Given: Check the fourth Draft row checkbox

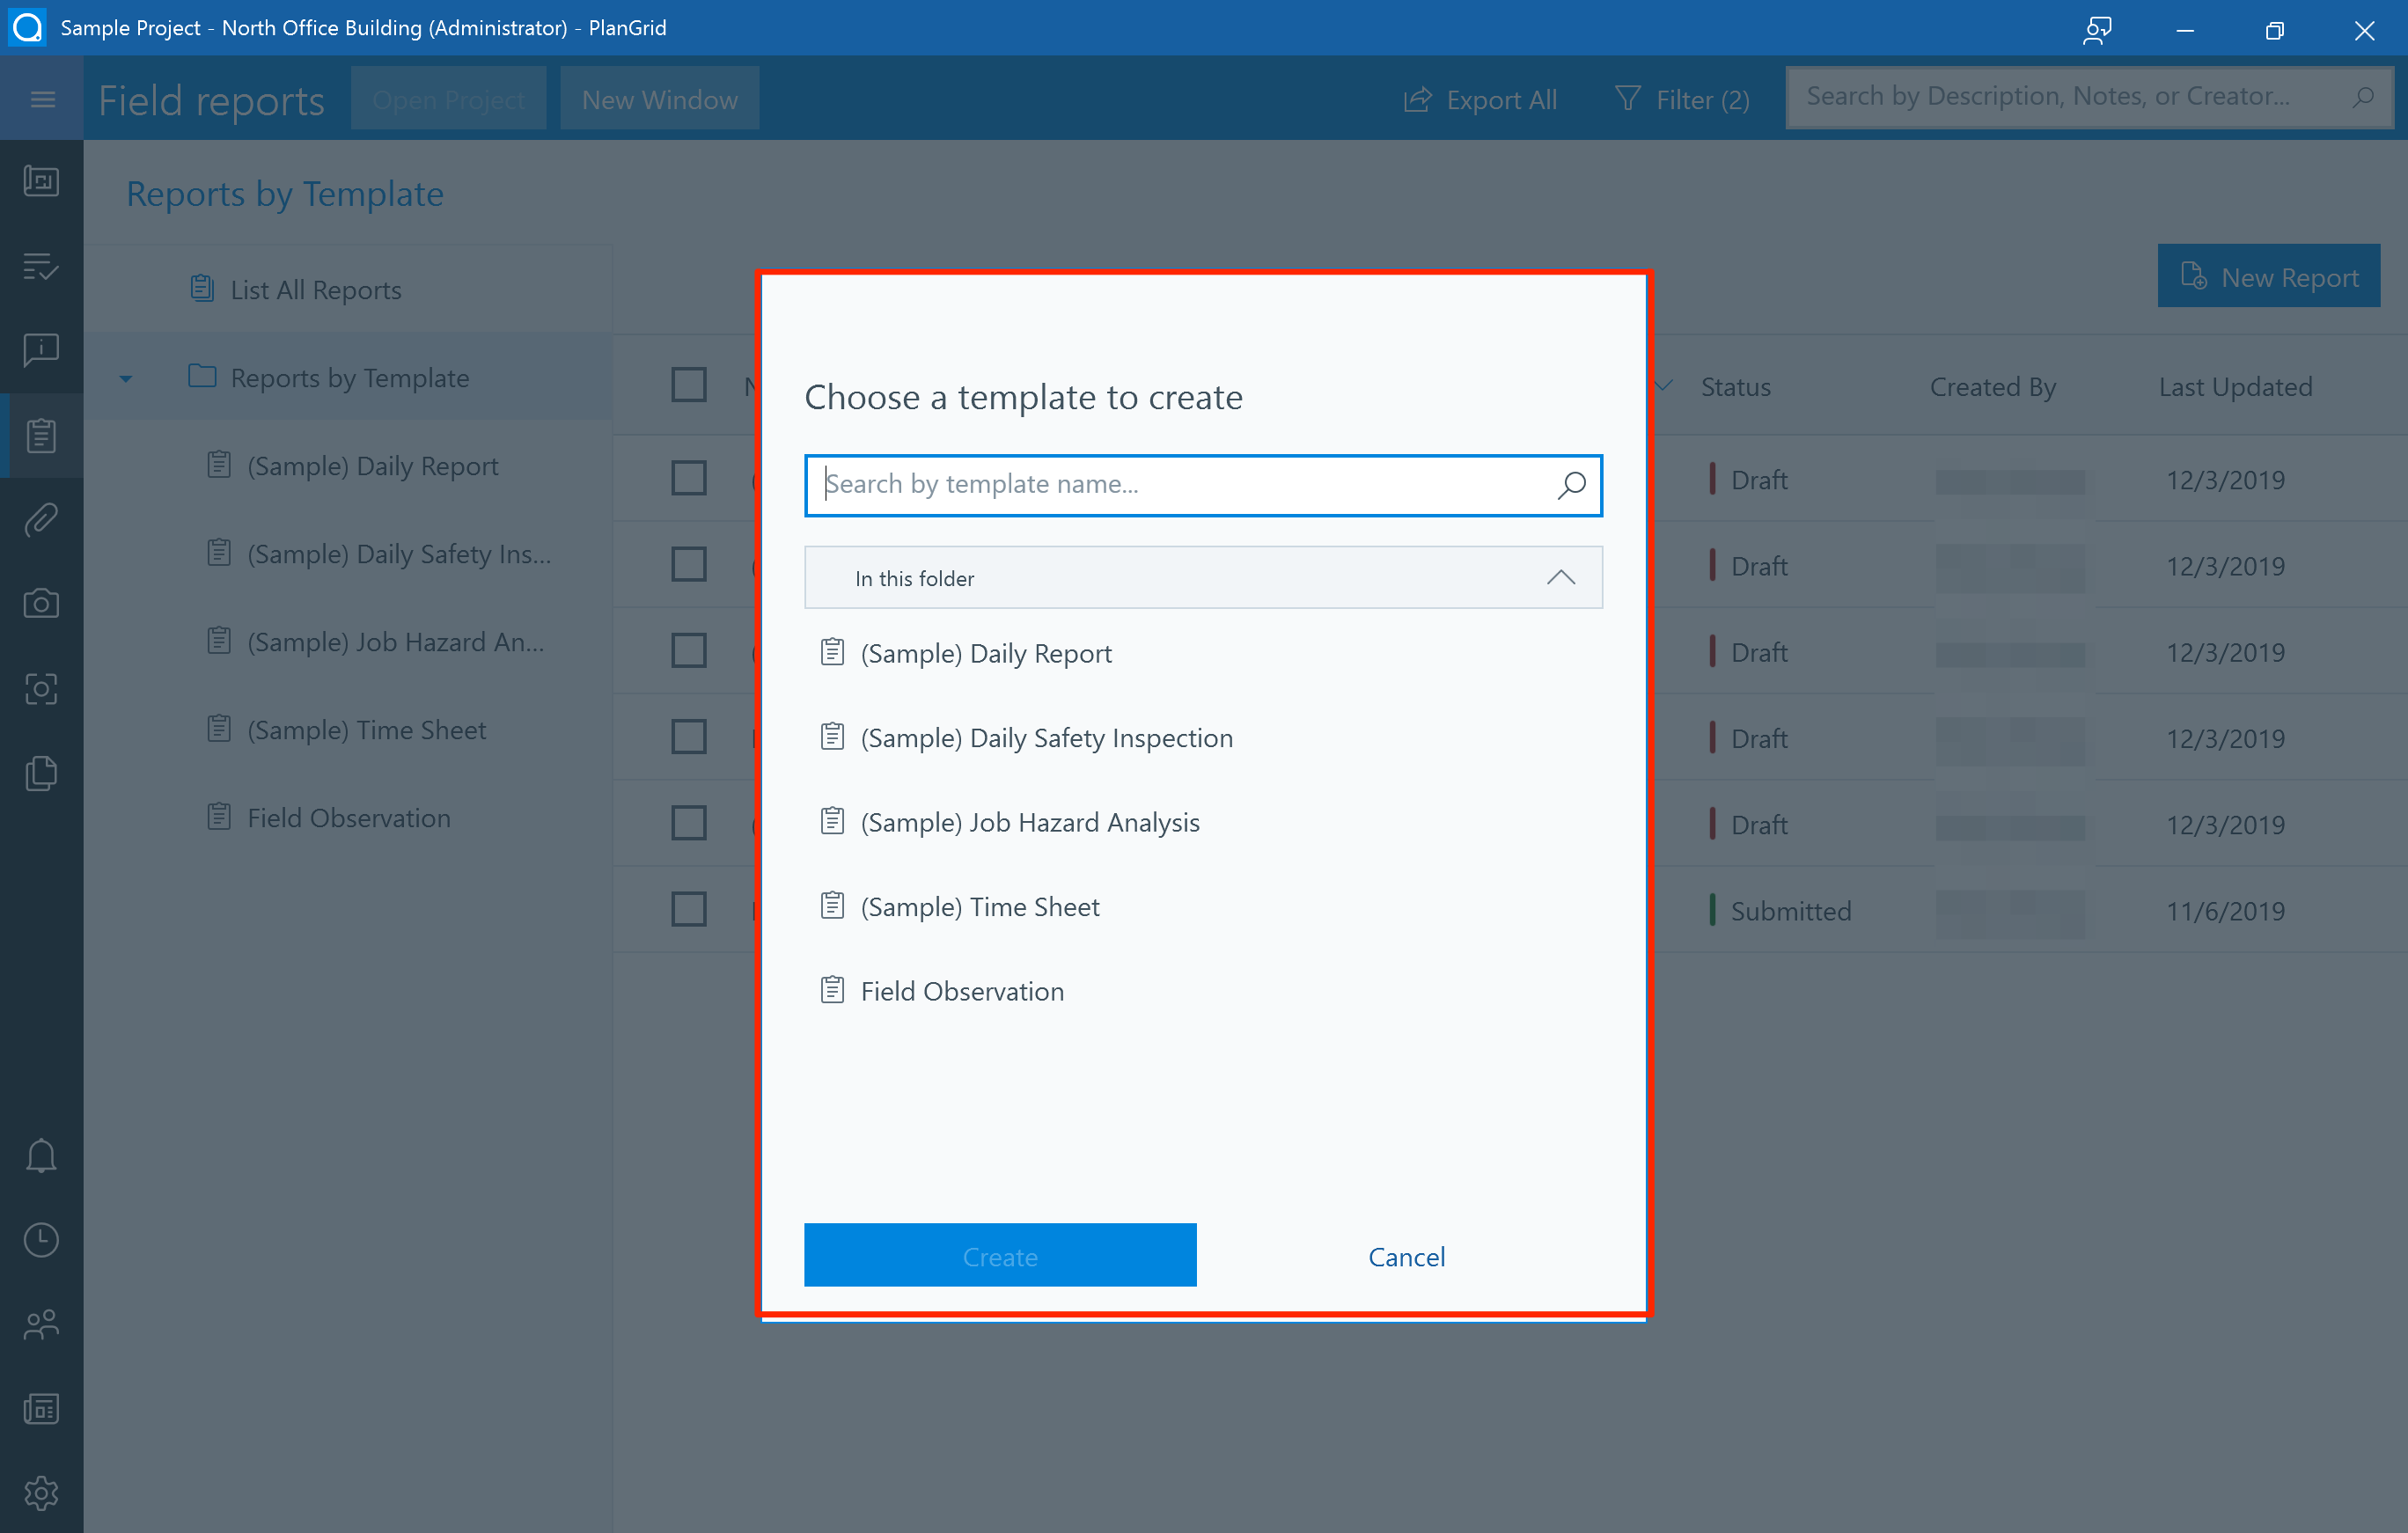Looking at the screenshot, I should (x=688, y=737).
